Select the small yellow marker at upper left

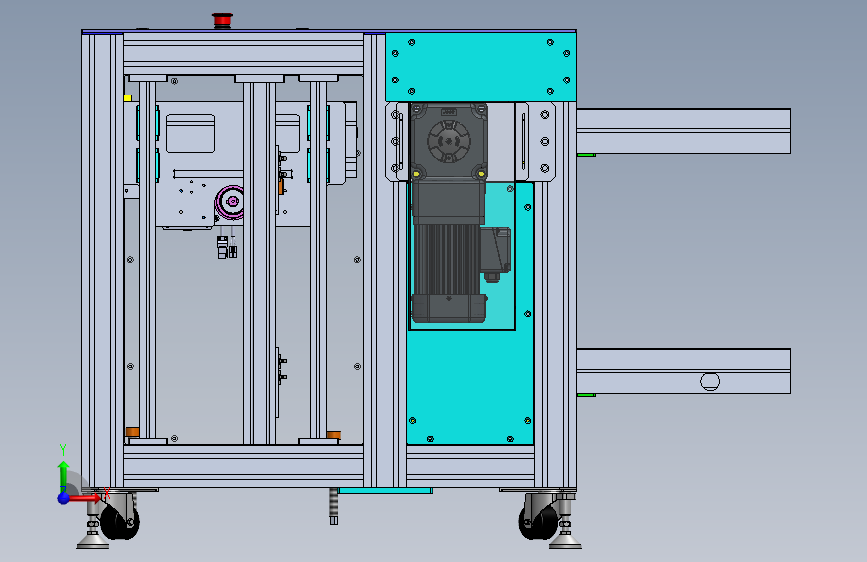click(128, 98)
